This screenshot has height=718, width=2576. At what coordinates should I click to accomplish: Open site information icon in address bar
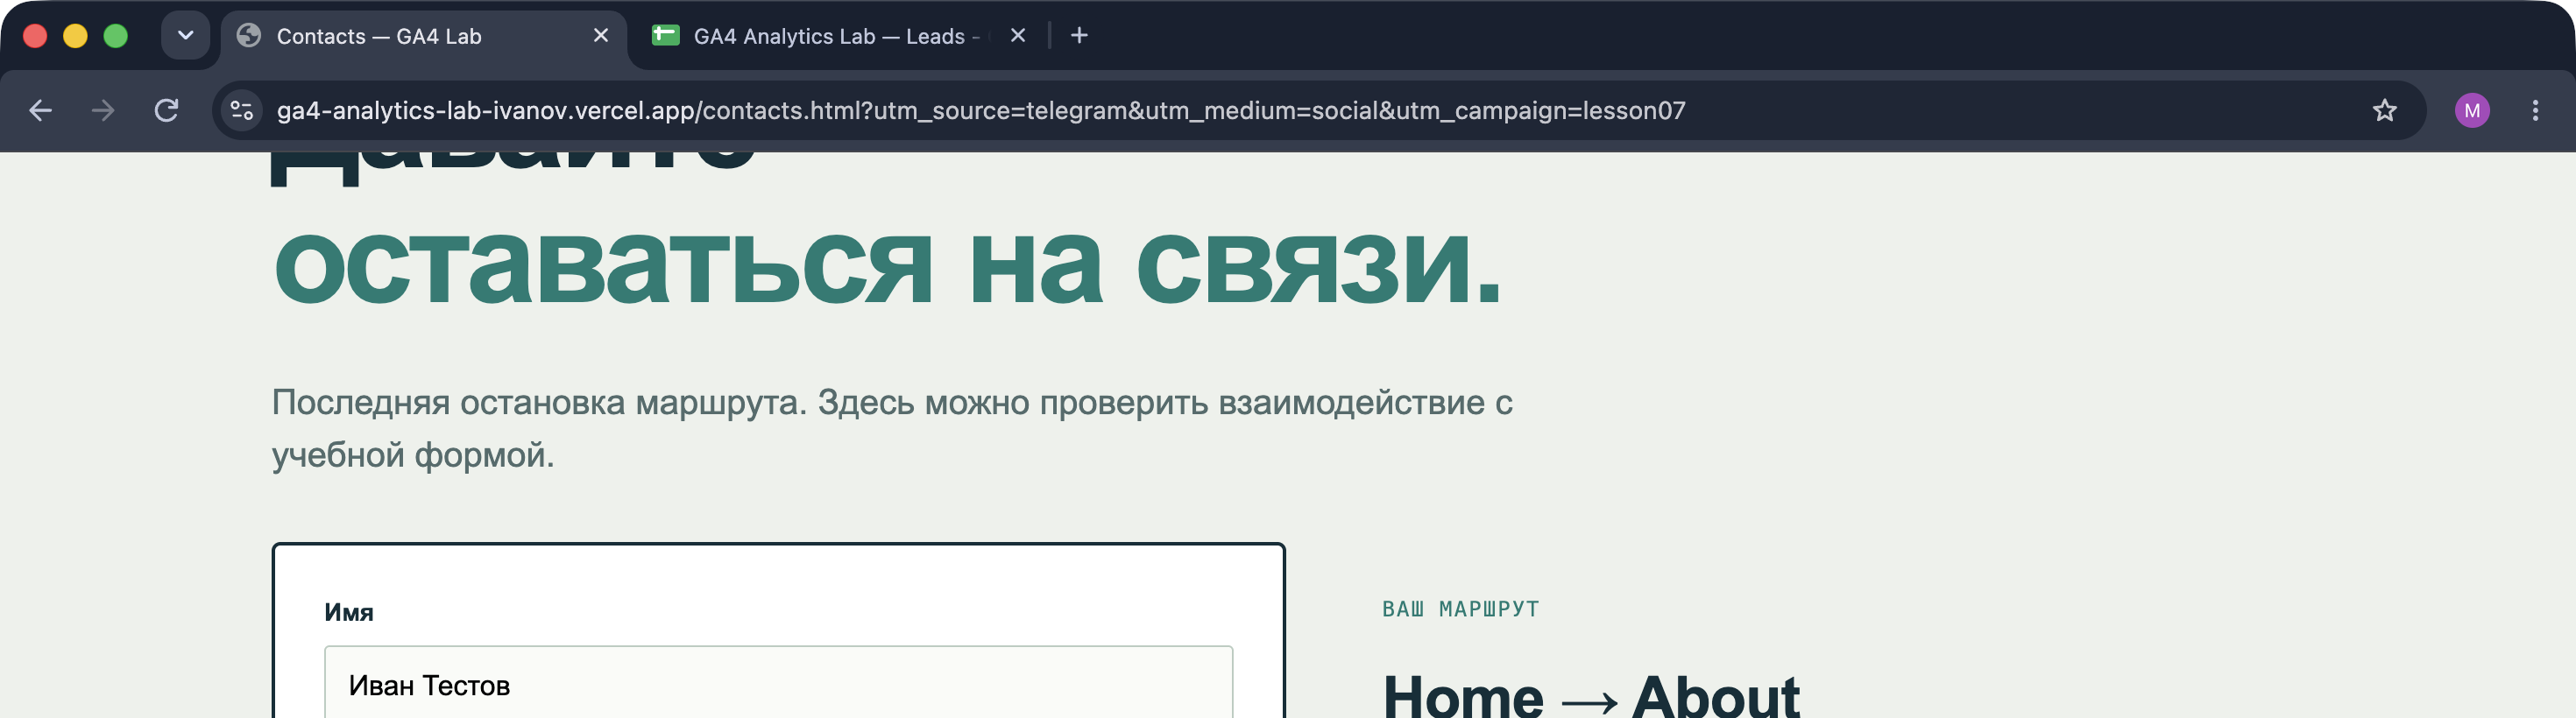tap(242, 110)
